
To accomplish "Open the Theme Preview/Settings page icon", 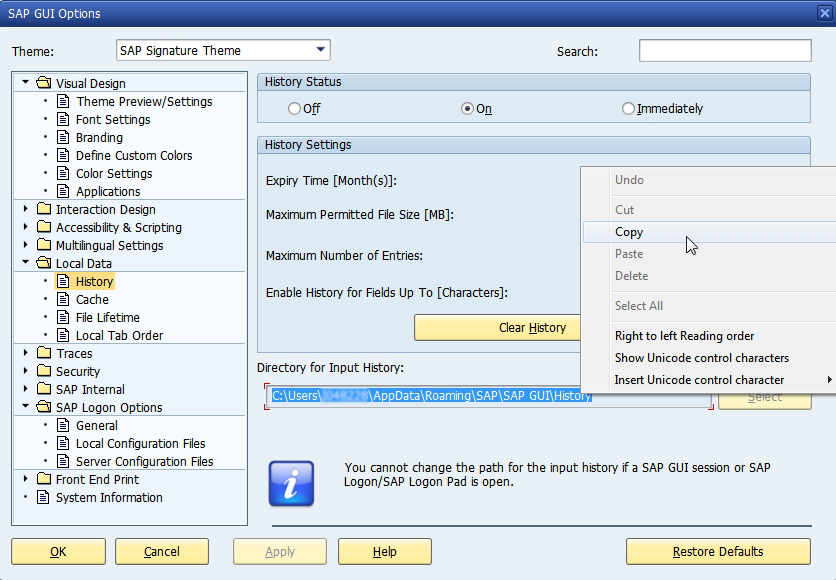I will [63, 101].
